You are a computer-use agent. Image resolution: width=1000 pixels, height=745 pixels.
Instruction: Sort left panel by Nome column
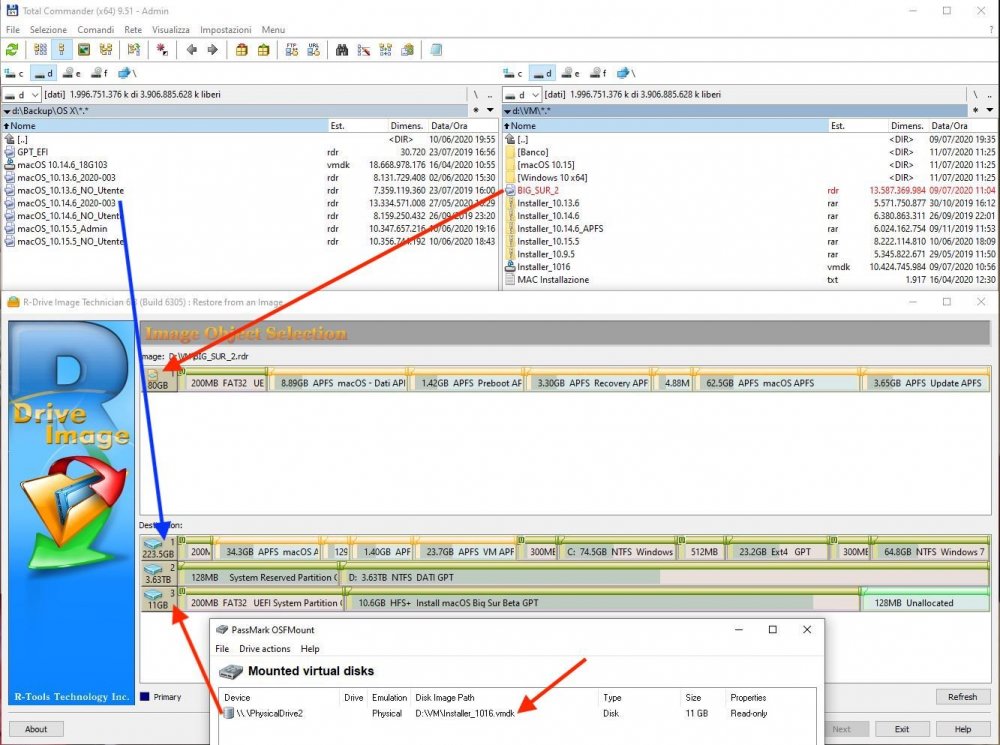click(x=165, y=126)
